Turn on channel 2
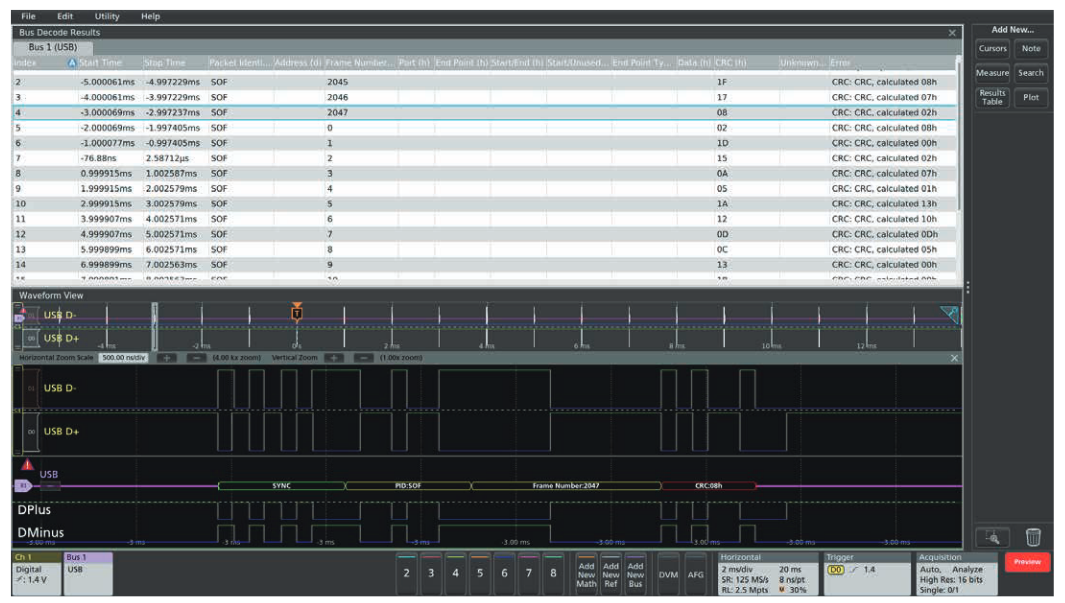Image resolution: width=1065 pixels, height=603 pixels. pos(406,573)
